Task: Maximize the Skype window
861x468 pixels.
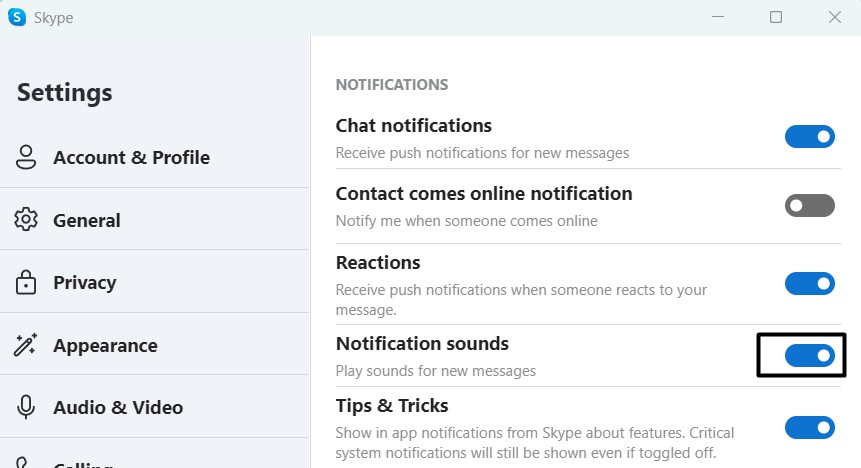Action: [x=776, y=17]
